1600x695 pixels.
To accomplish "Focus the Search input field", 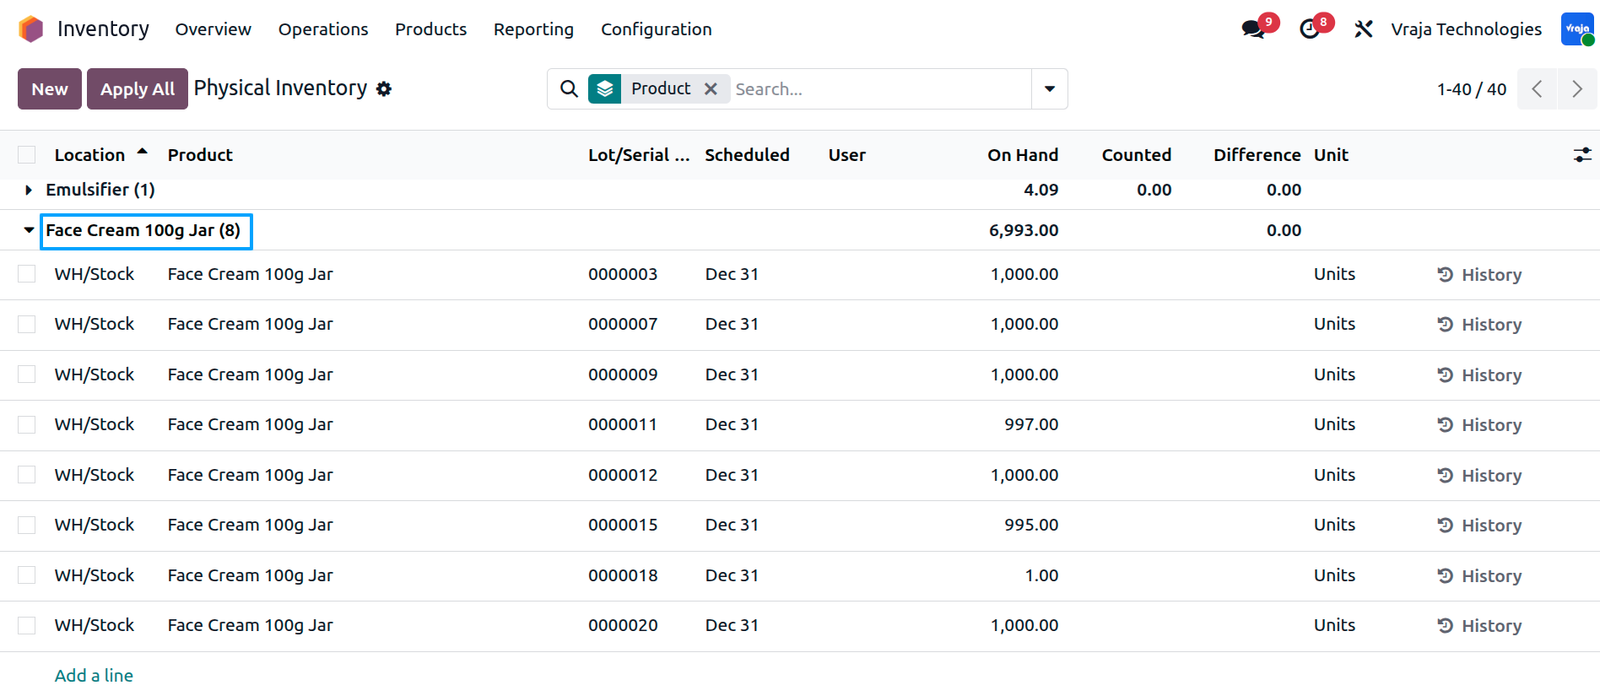I will tap(880, 89).
